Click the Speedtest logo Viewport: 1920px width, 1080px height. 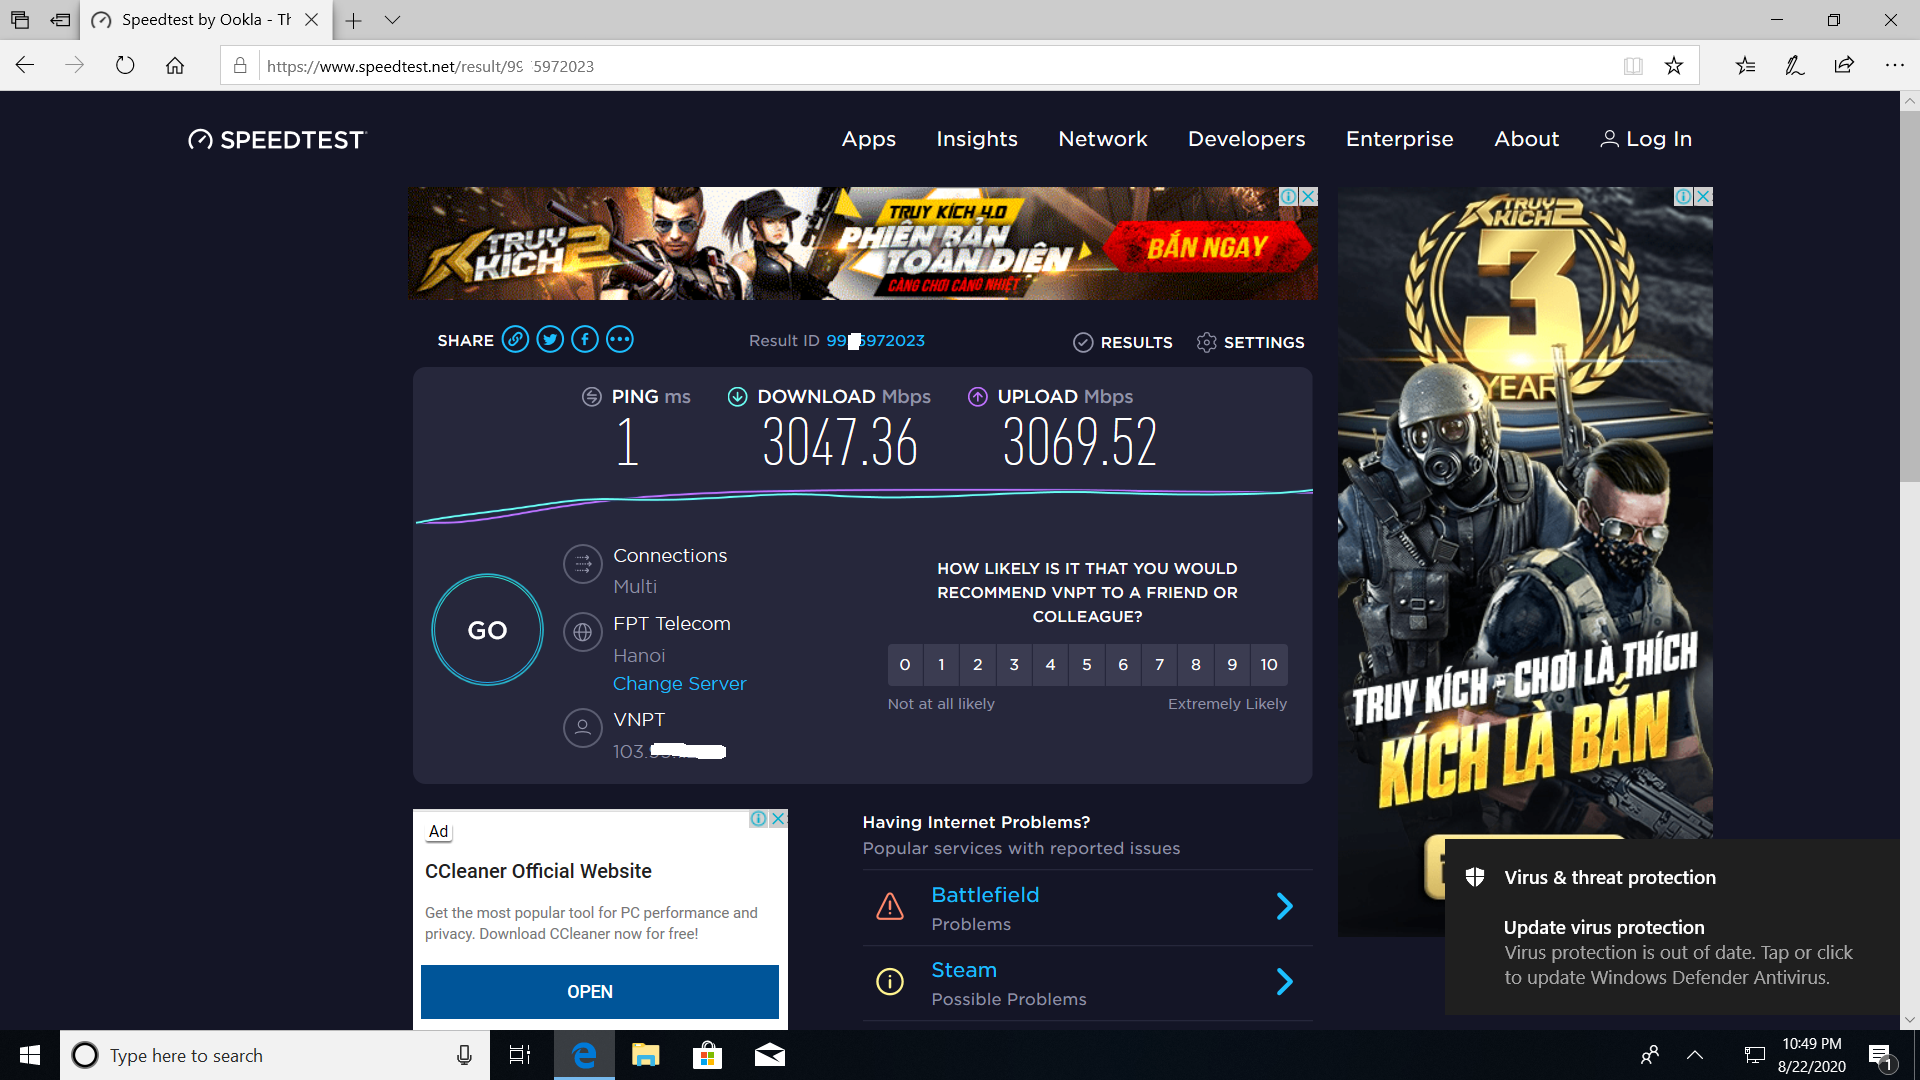coord(277,140)
